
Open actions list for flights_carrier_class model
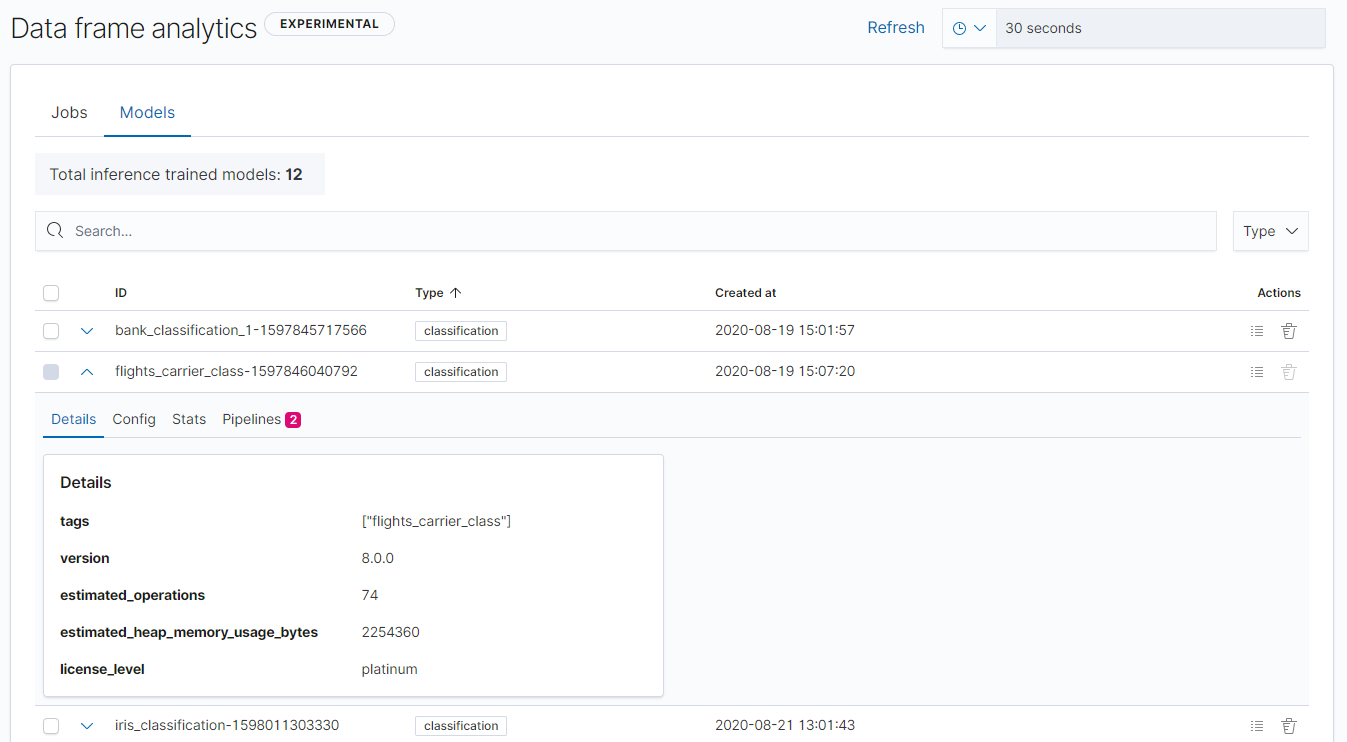(x=1257, y=371)
